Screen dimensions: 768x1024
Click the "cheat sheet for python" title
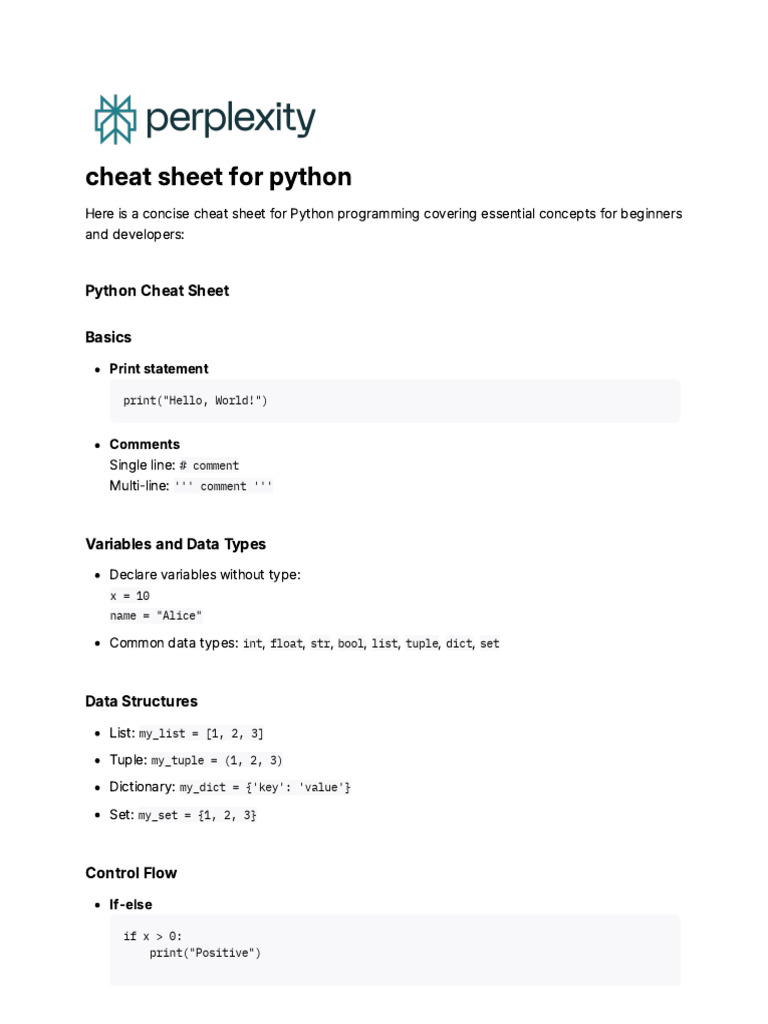(218, 177)
